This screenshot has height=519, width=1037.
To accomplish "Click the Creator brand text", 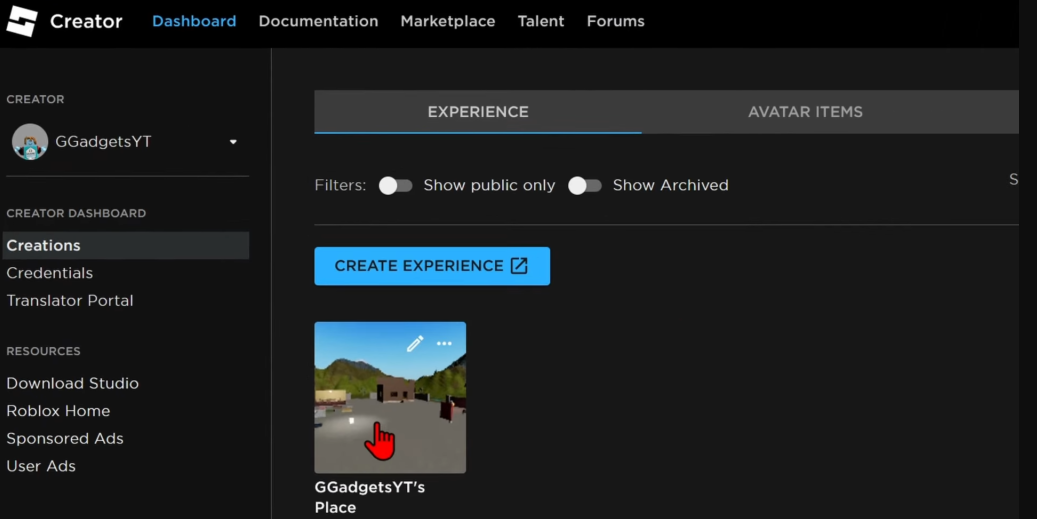I will point(86,21).
